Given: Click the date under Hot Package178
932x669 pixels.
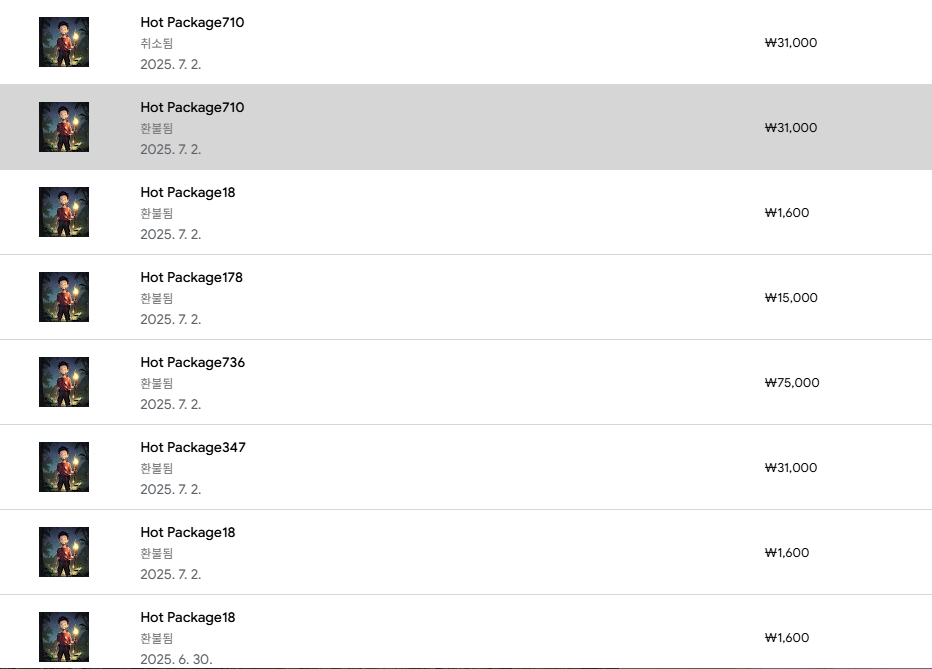Looking at the screenshot, I should click(x=171, y=319).
